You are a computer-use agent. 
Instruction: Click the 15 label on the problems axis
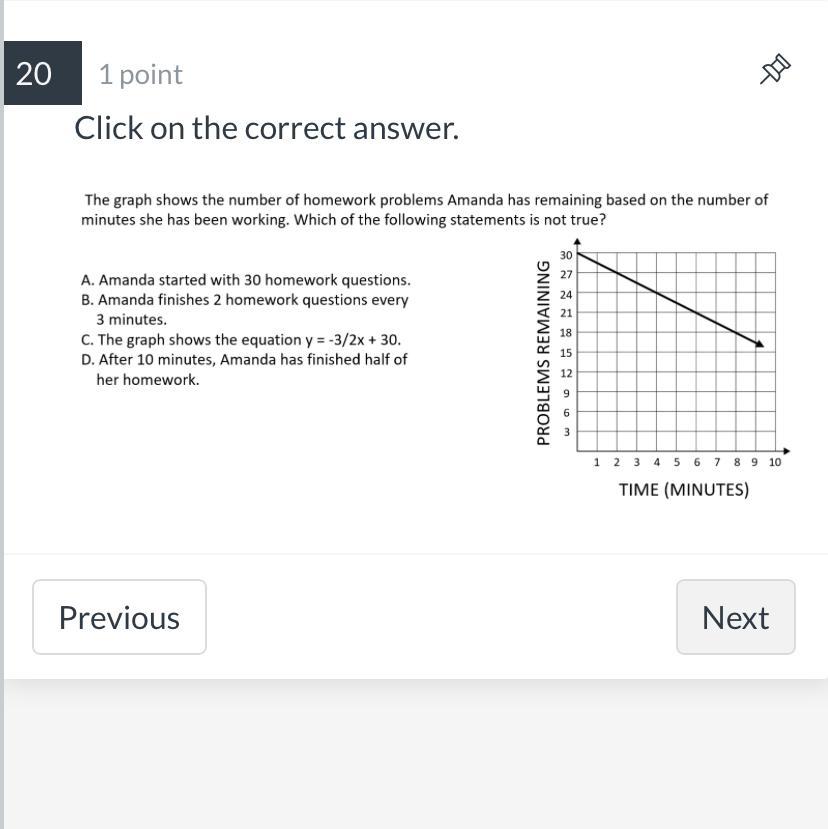point(566,353)
